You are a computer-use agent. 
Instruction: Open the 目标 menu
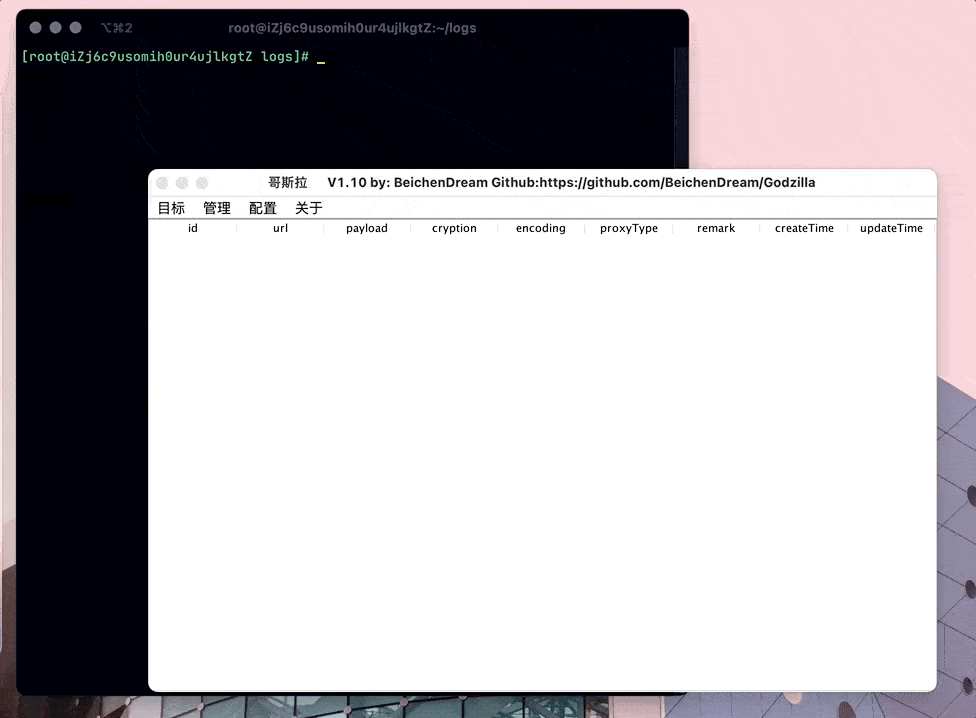171,208
